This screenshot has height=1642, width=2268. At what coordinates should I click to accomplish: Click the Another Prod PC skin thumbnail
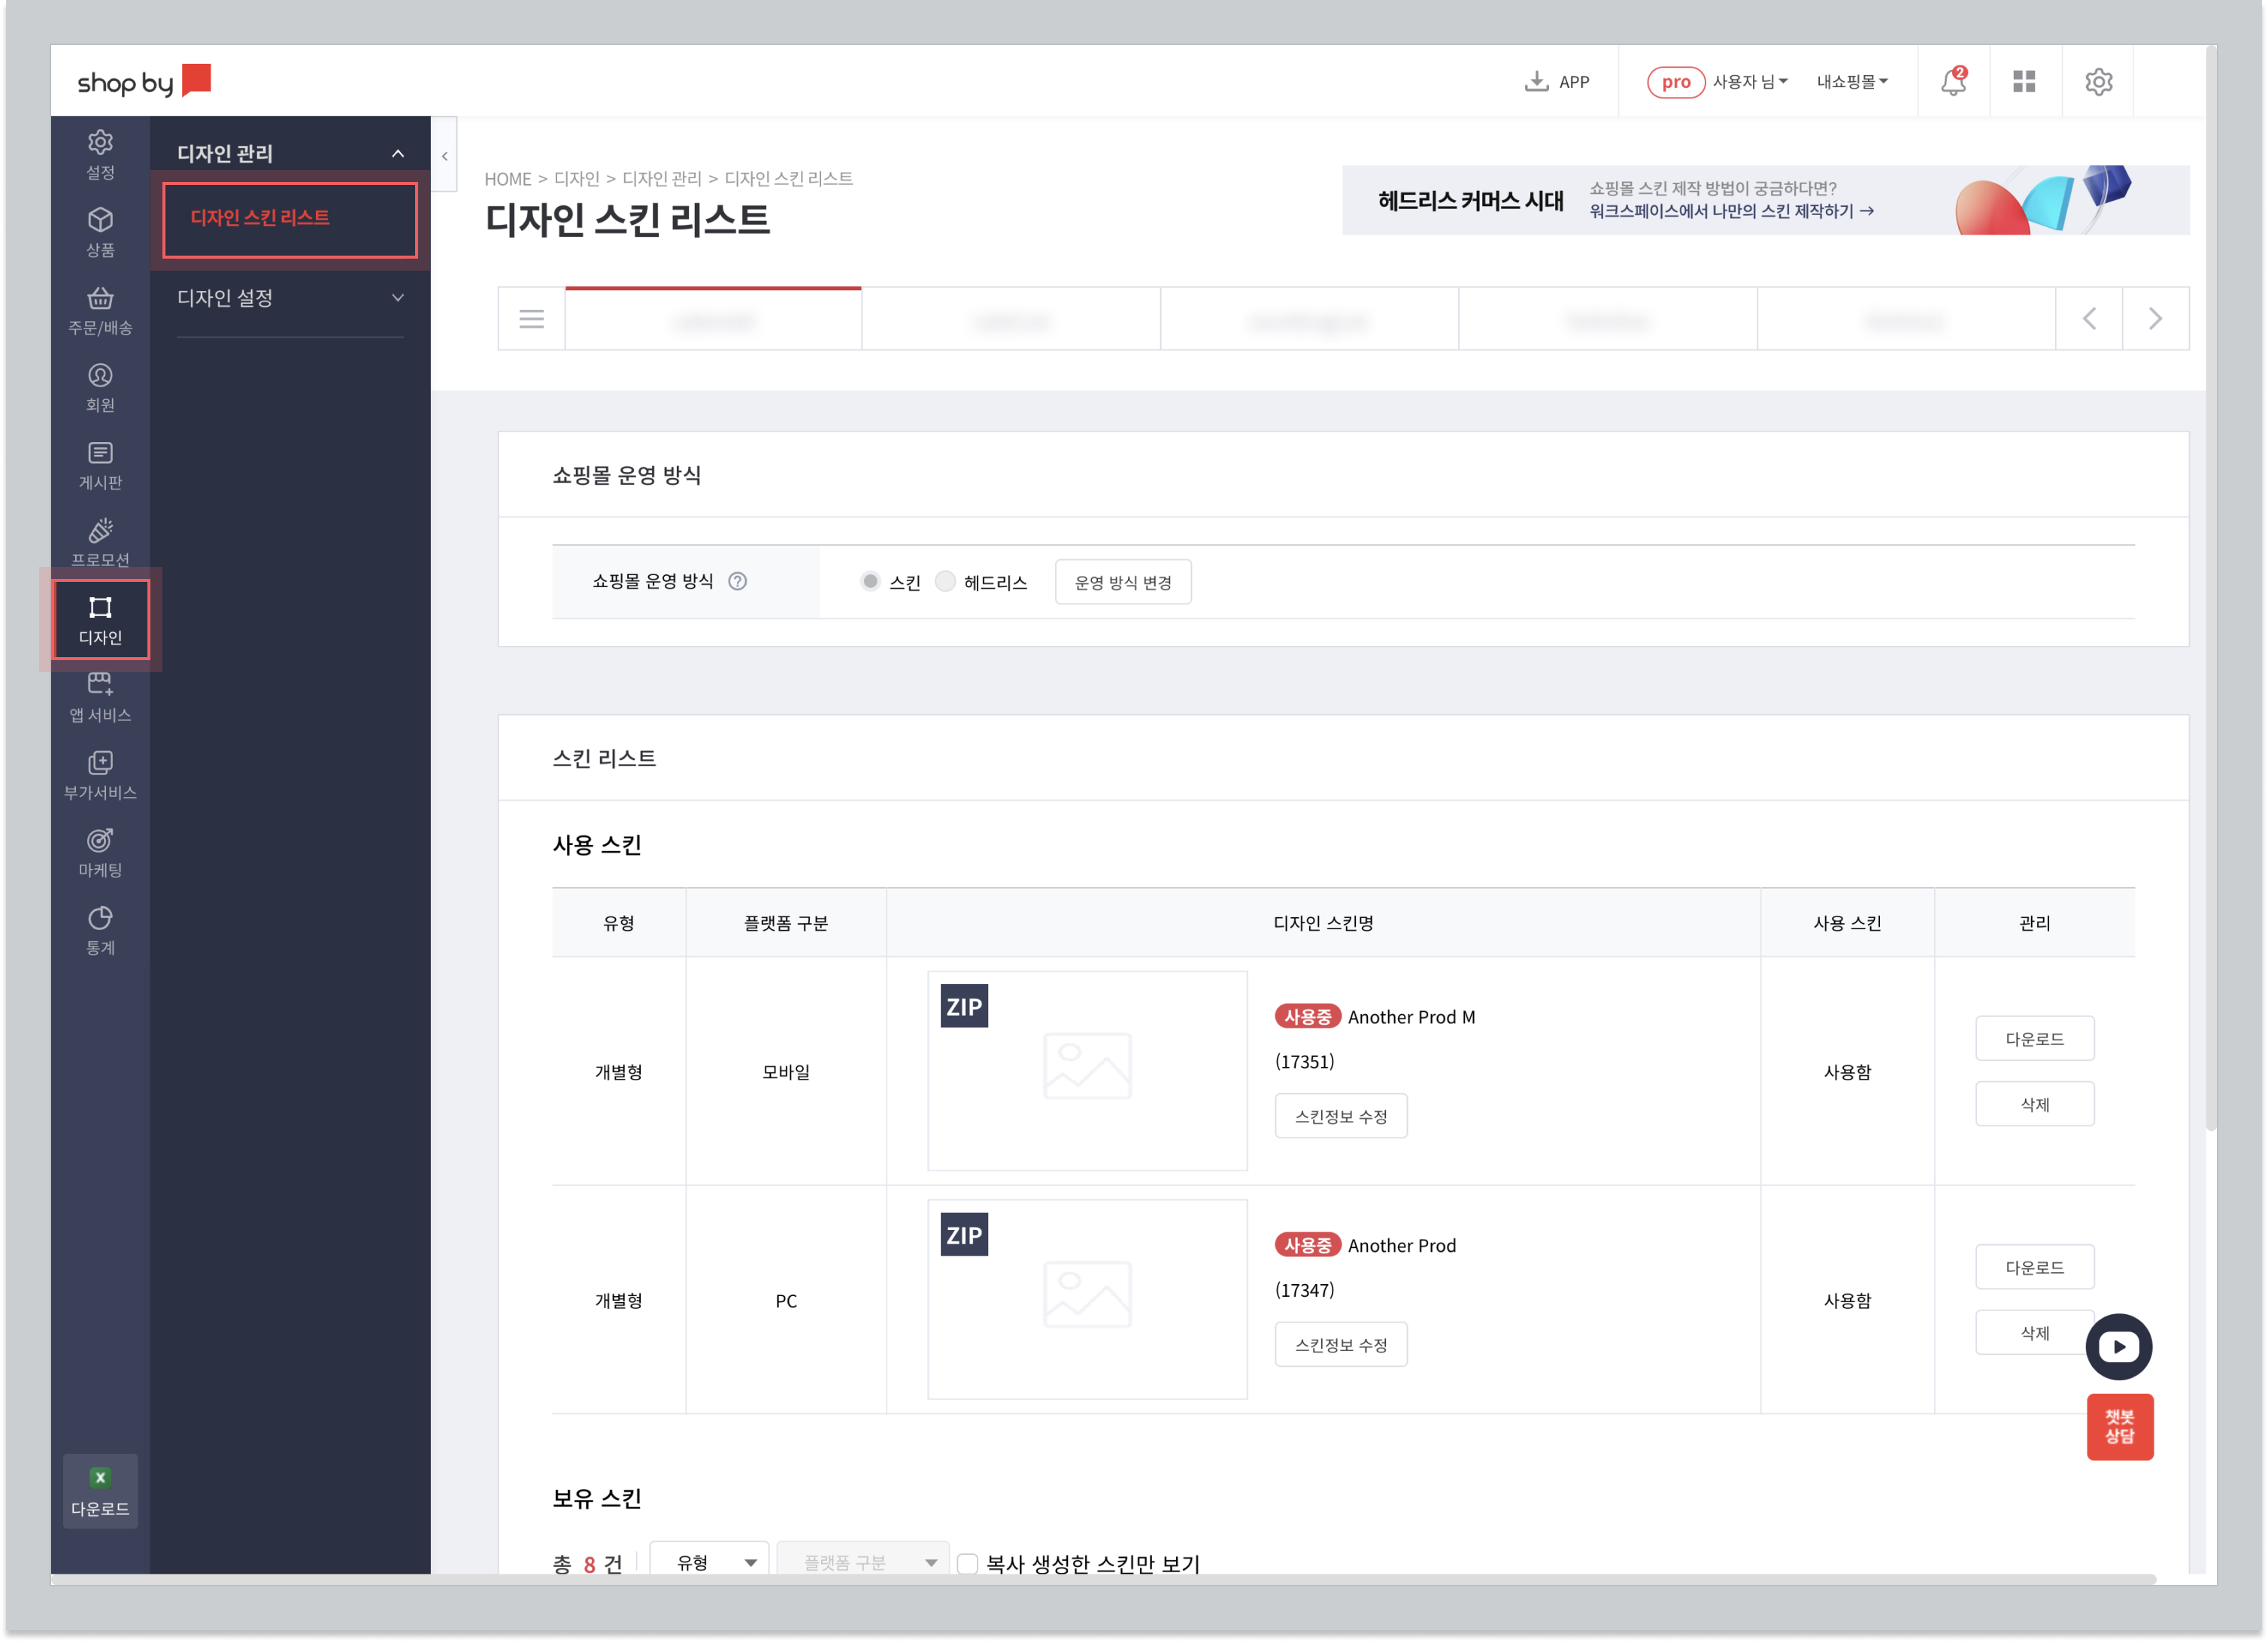(x=1087, y=1299)
